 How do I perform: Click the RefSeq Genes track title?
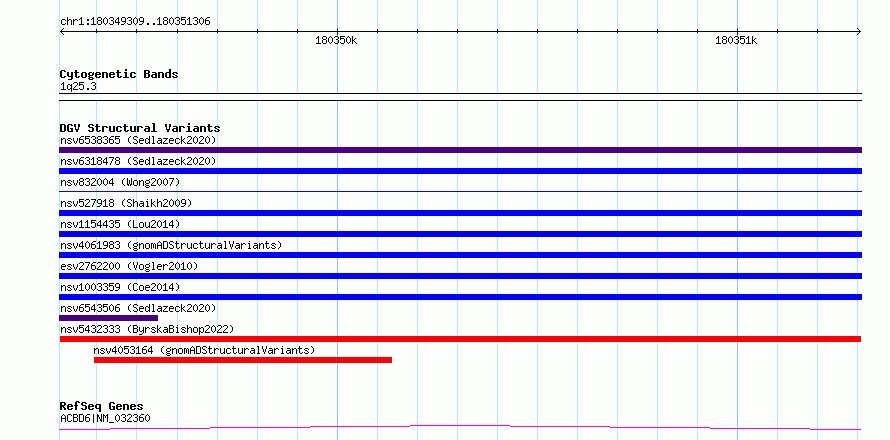(102, 407)
